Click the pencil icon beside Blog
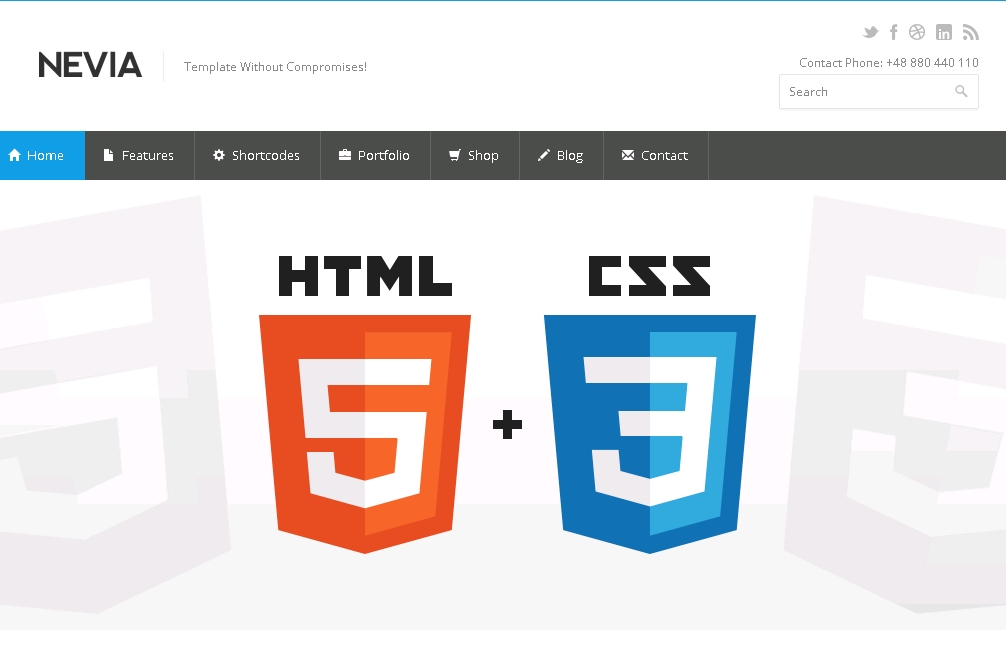 [544, 155]
